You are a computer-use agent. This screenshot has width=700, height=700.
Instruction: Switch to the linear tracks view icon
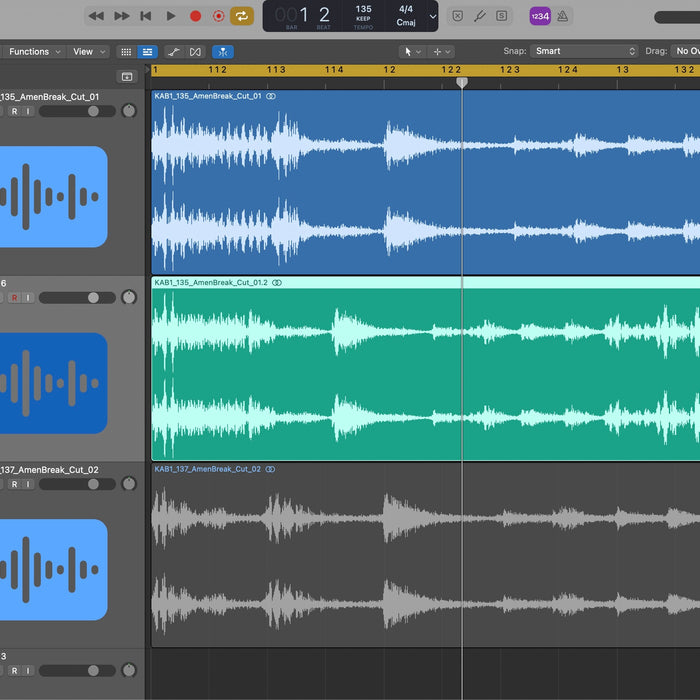click(x=147, y=52)
